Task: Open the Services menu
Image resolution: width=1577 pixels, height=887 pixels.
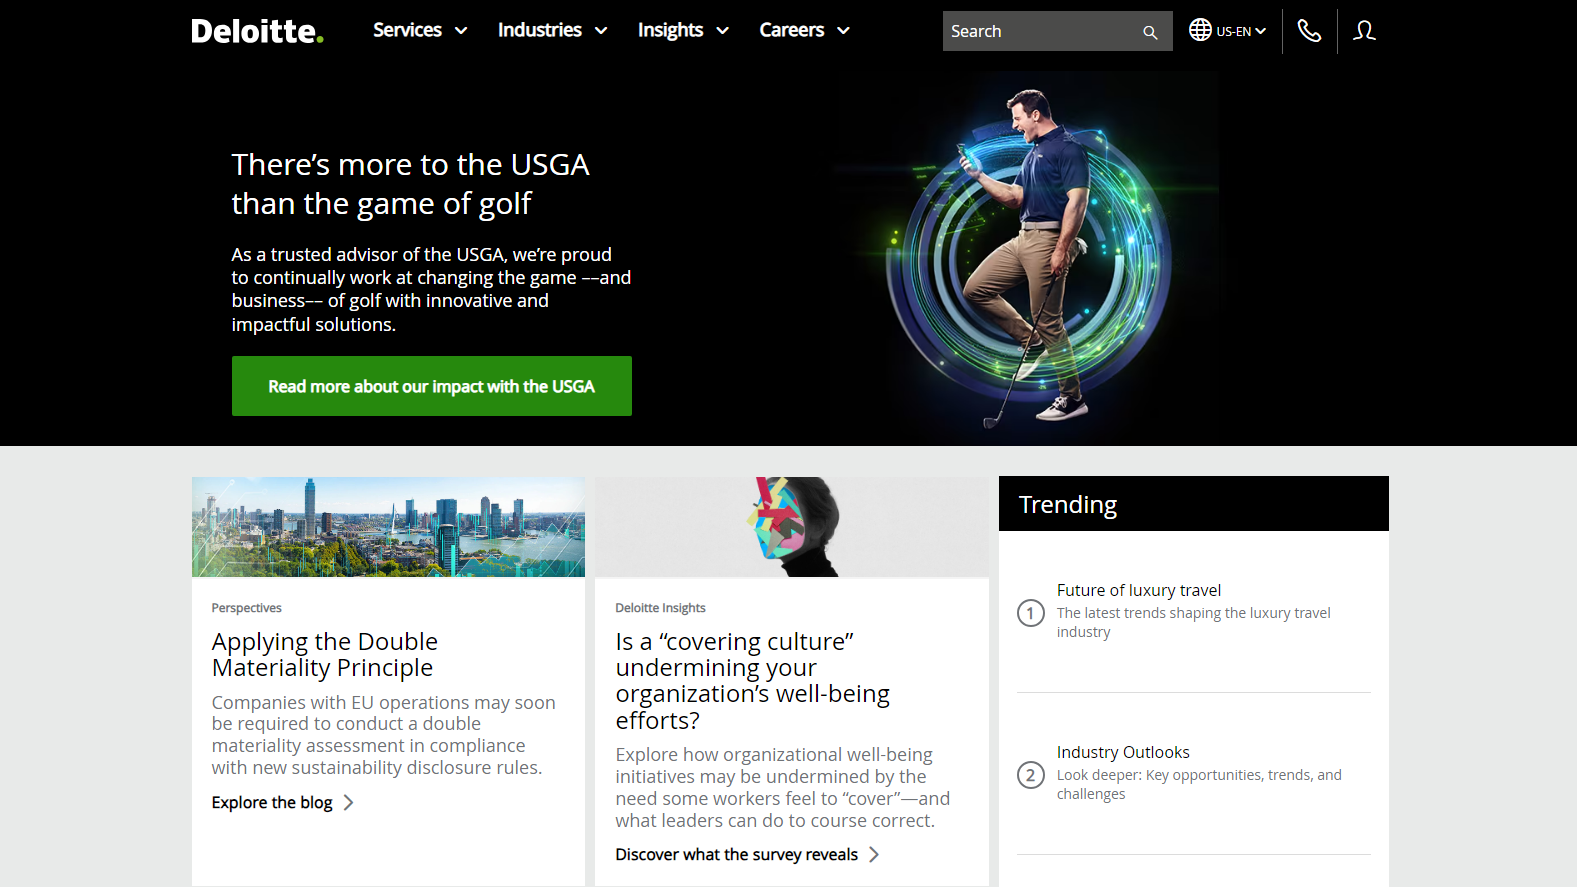Action: [420, 30]
